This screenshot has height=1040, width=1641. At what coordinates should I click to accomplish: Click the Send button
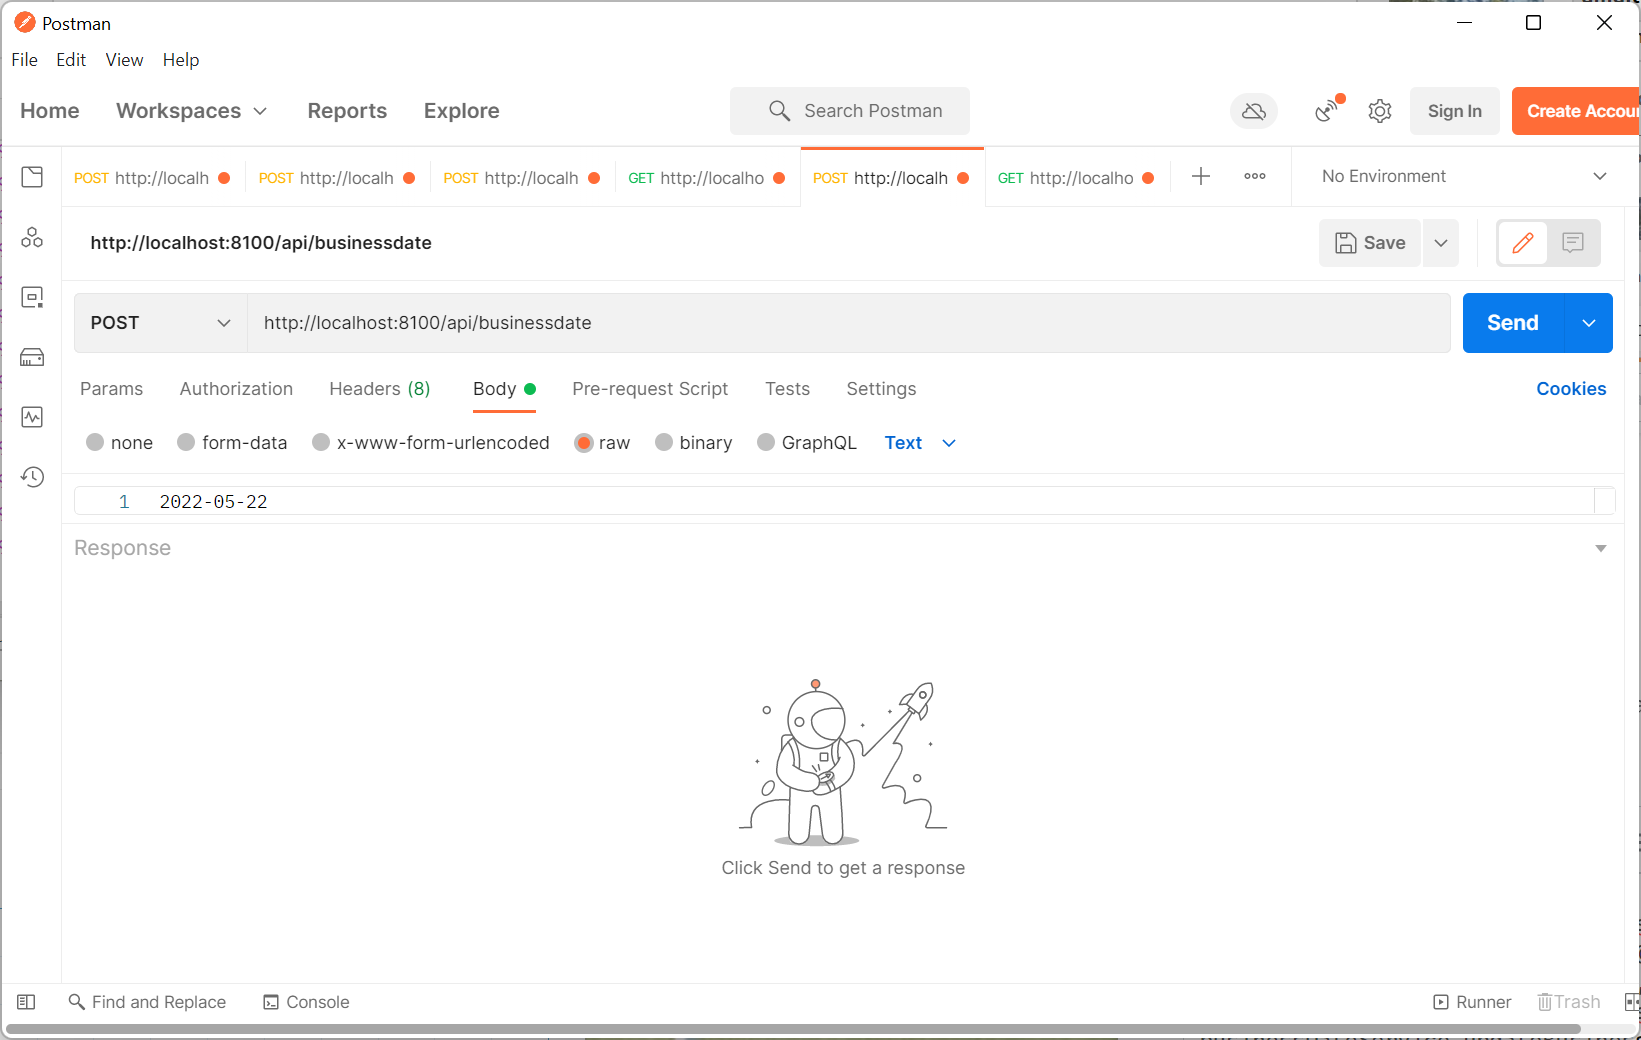click(1513, 323)
